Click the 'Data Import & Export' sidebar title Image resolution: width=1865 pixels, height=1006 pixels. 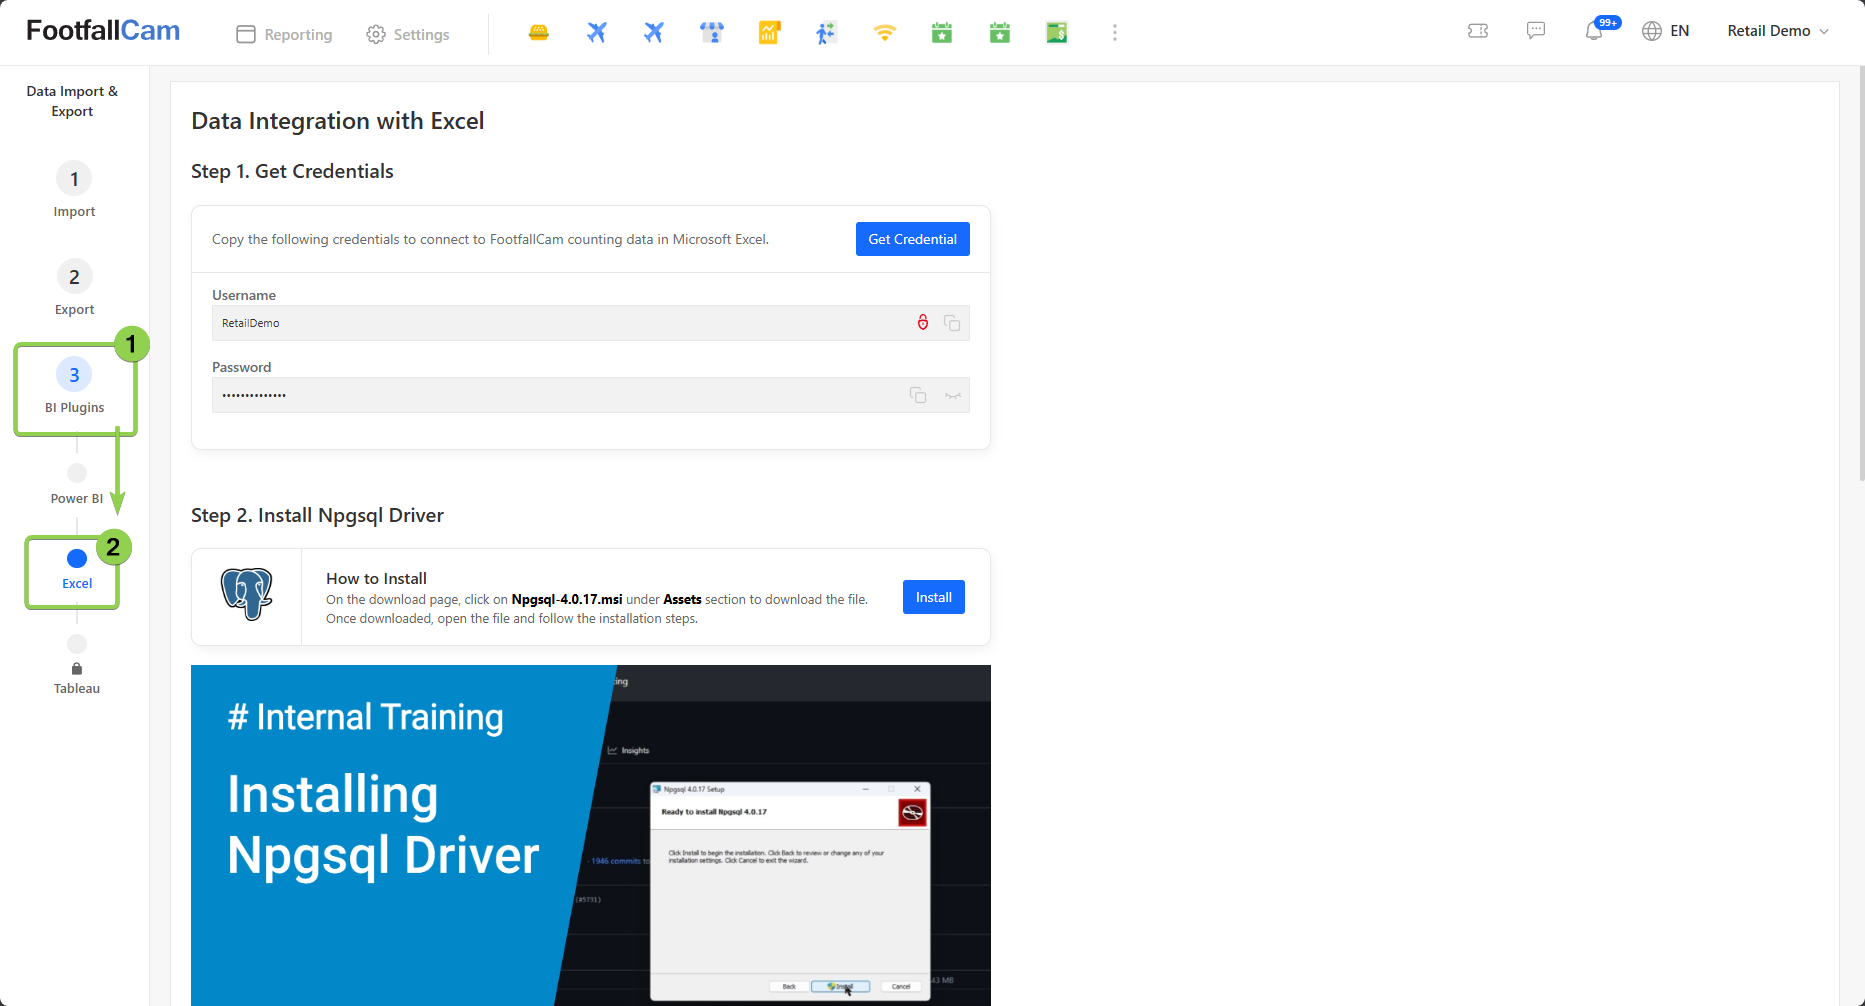point(72,101)
